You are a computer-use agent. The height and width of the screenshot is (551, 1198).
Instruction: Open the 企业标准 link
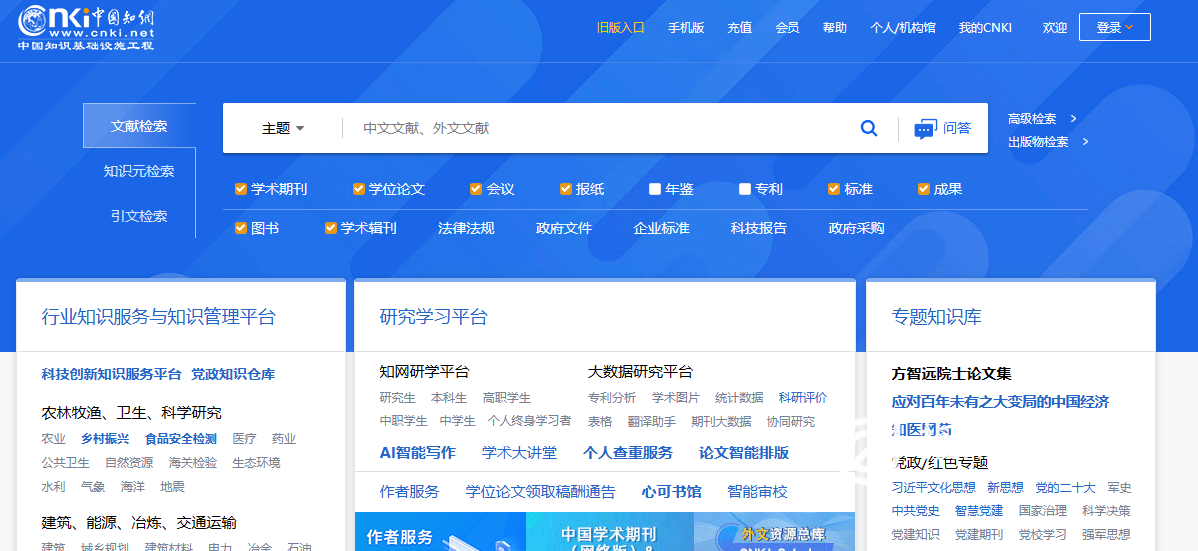click(662, 228)
